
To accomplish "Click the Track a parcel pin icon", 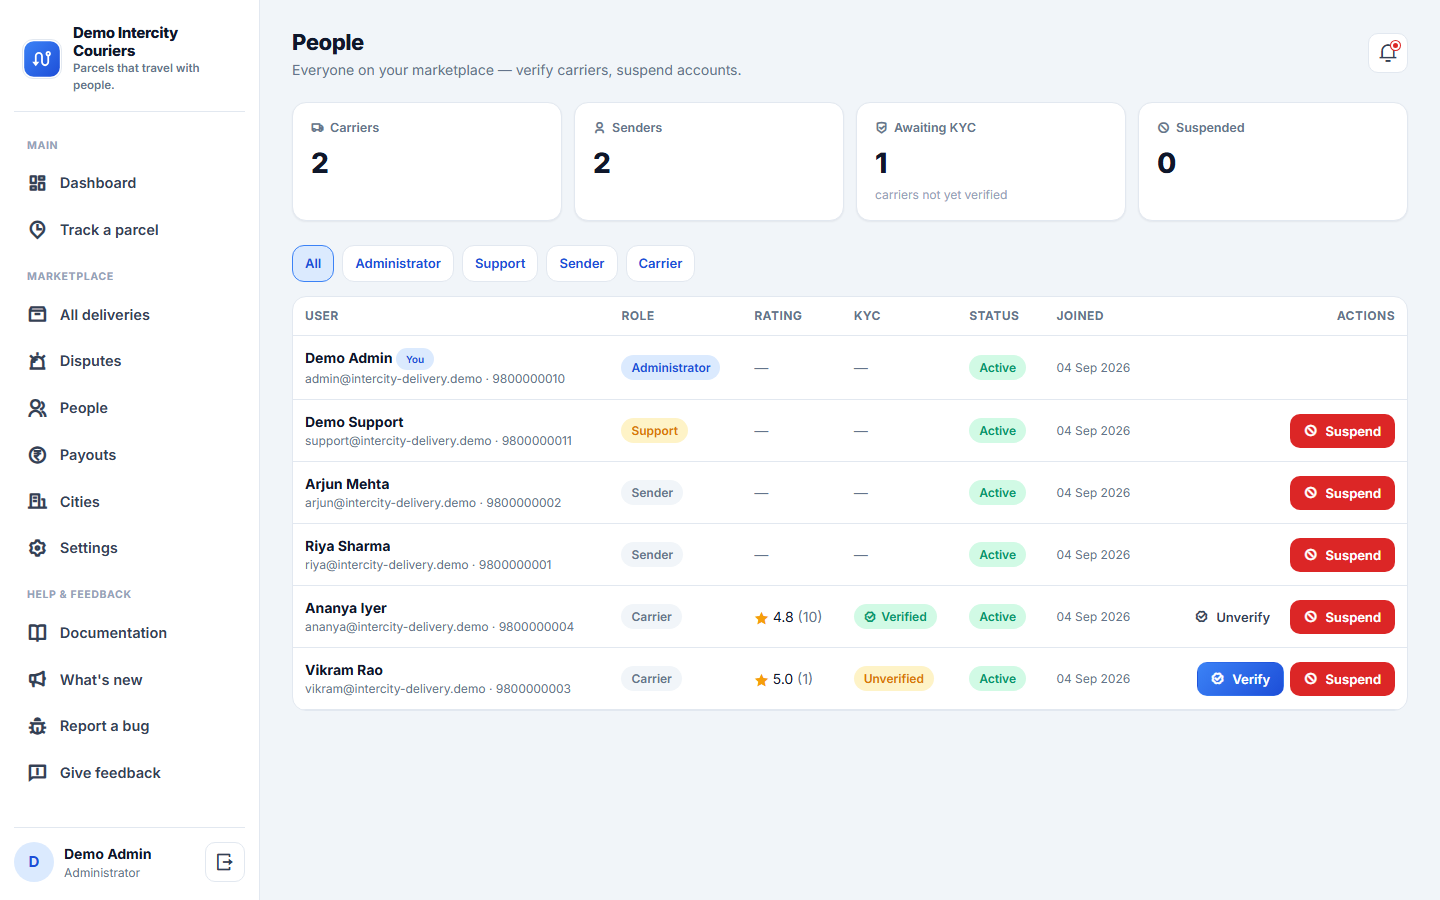I will (x=37, y=230).
